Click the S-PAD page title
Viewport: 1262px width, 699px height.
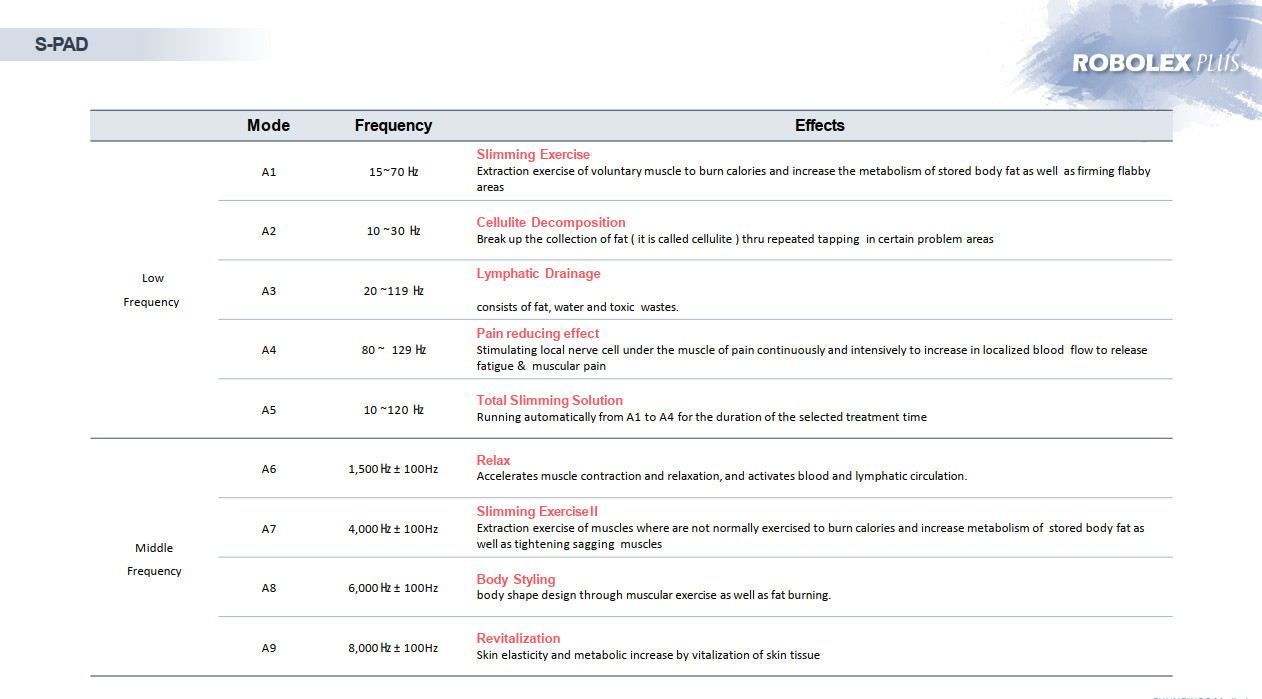[x=61, y=45]
